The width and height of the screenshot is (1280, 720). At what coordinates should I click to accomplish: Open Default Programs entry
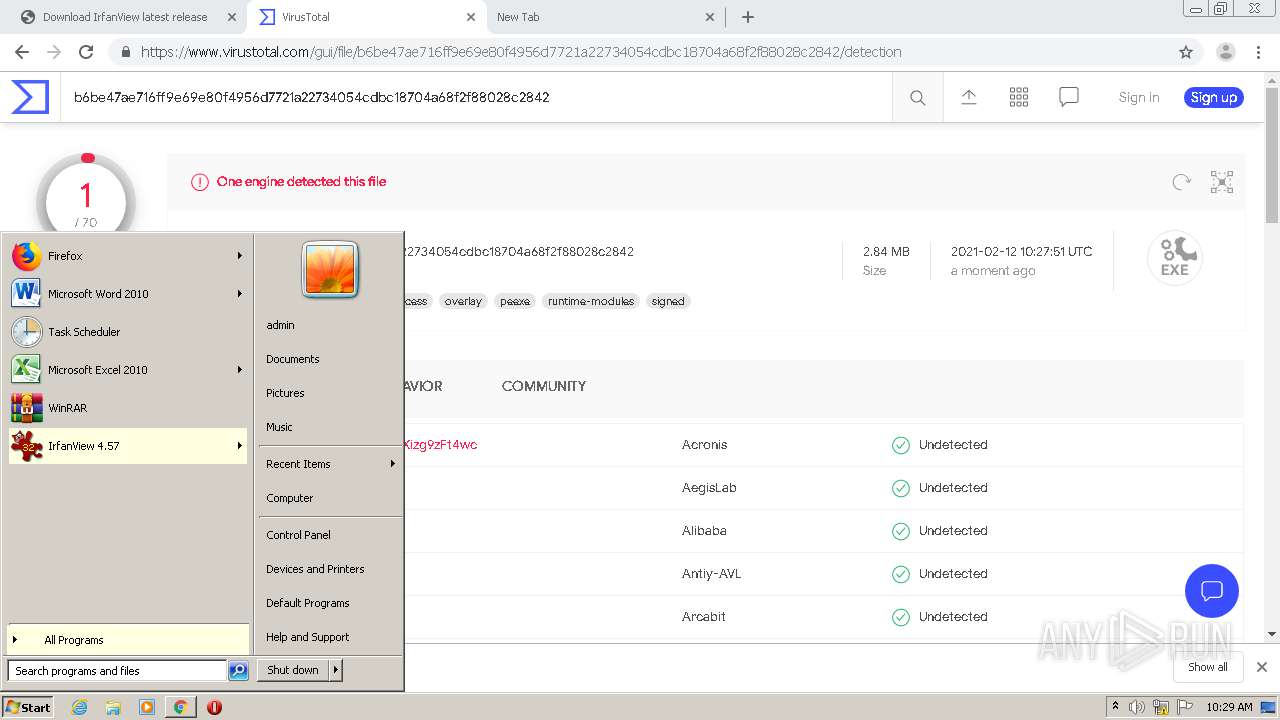308,603
